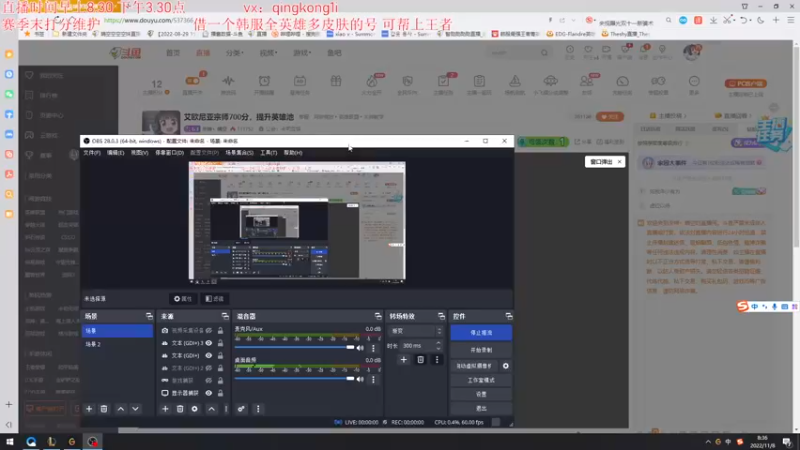800x450 pixels.
Task: Hide the 文本 (GDI+) 3 source eye icon
Action: pyautogui.click(x=209, y=343)
